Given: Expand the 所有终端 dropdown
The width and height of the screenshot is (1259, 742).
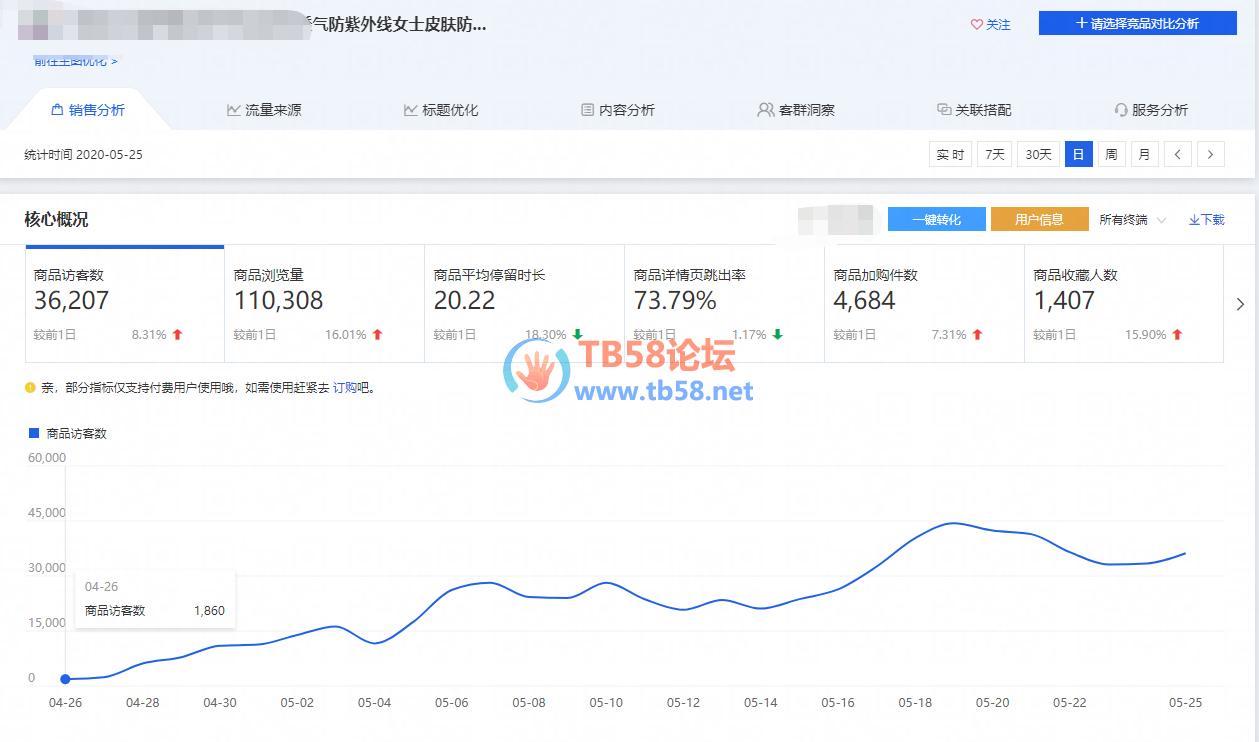Looking at the screenshot, I should [x=1132, y=220].
